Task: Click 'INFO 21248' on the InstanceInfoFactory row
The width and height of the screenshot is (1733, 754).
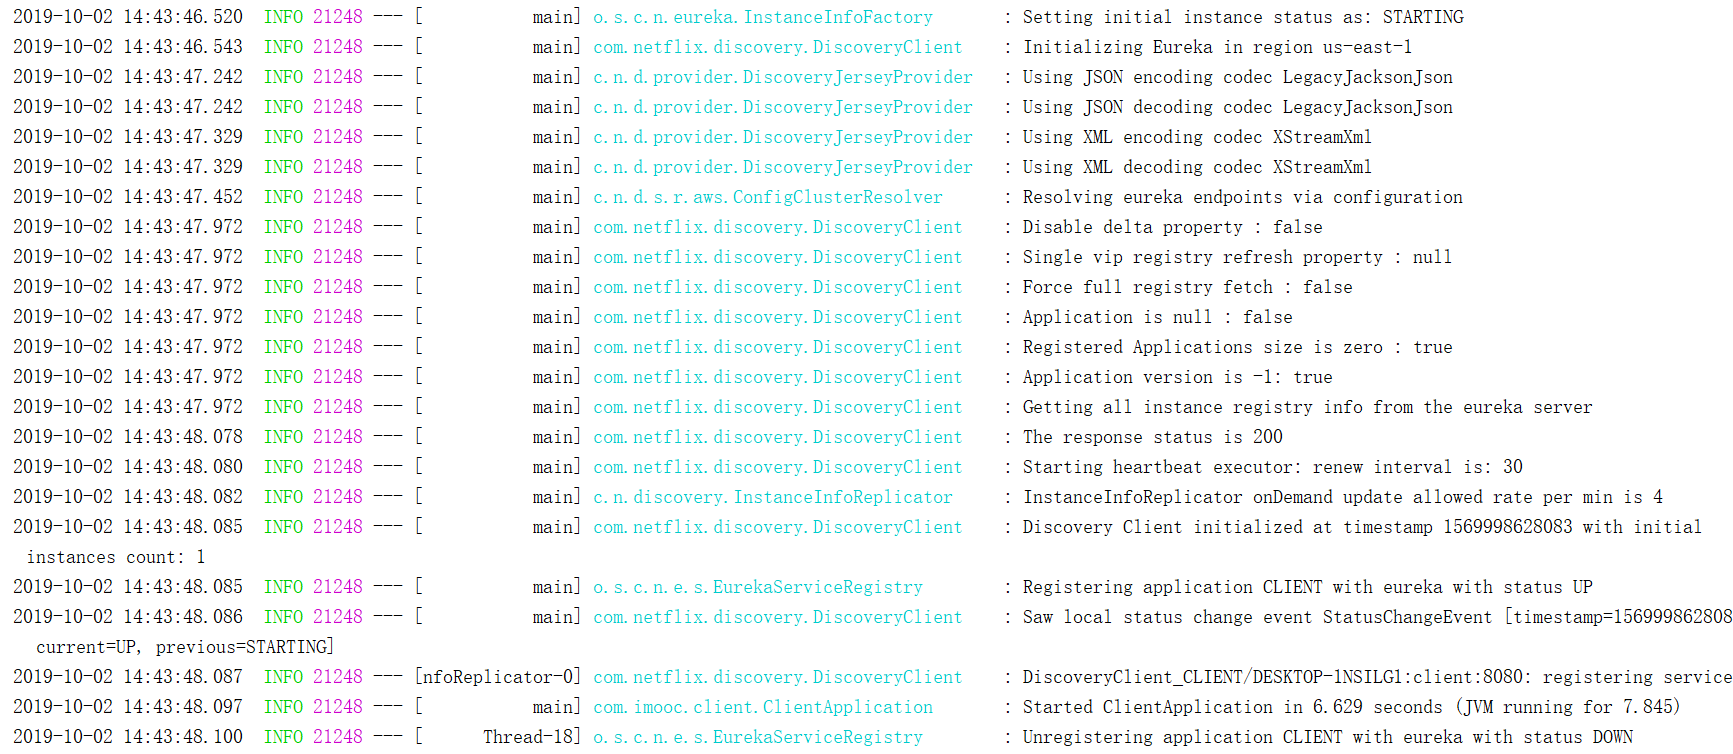Action: point(313,17)
